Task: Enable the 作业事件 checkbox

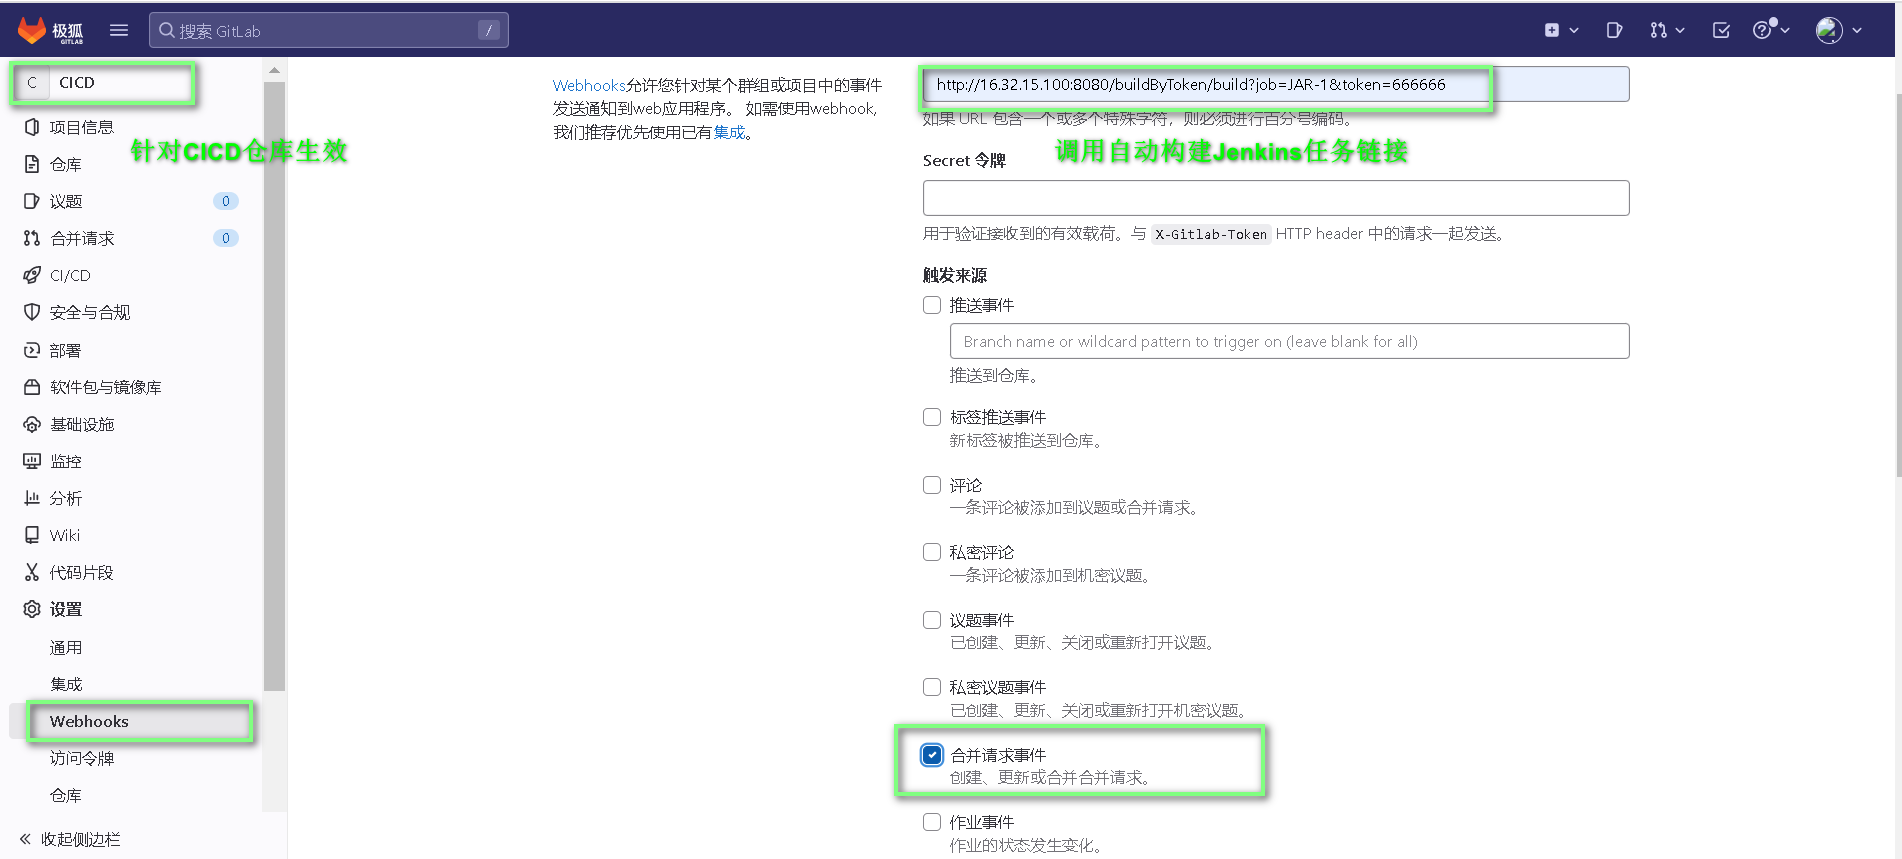Action: click(932, 822)
